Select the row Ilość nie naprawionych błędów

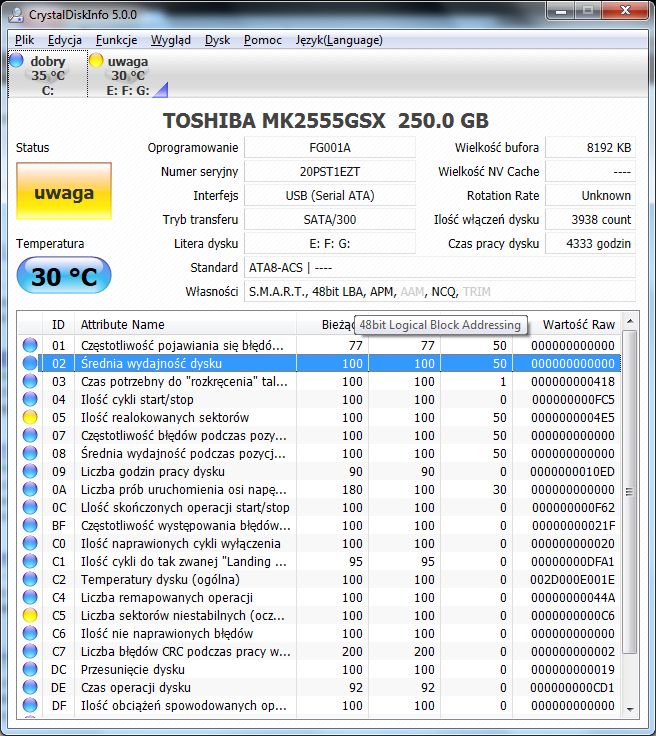[x=320, y=633]
